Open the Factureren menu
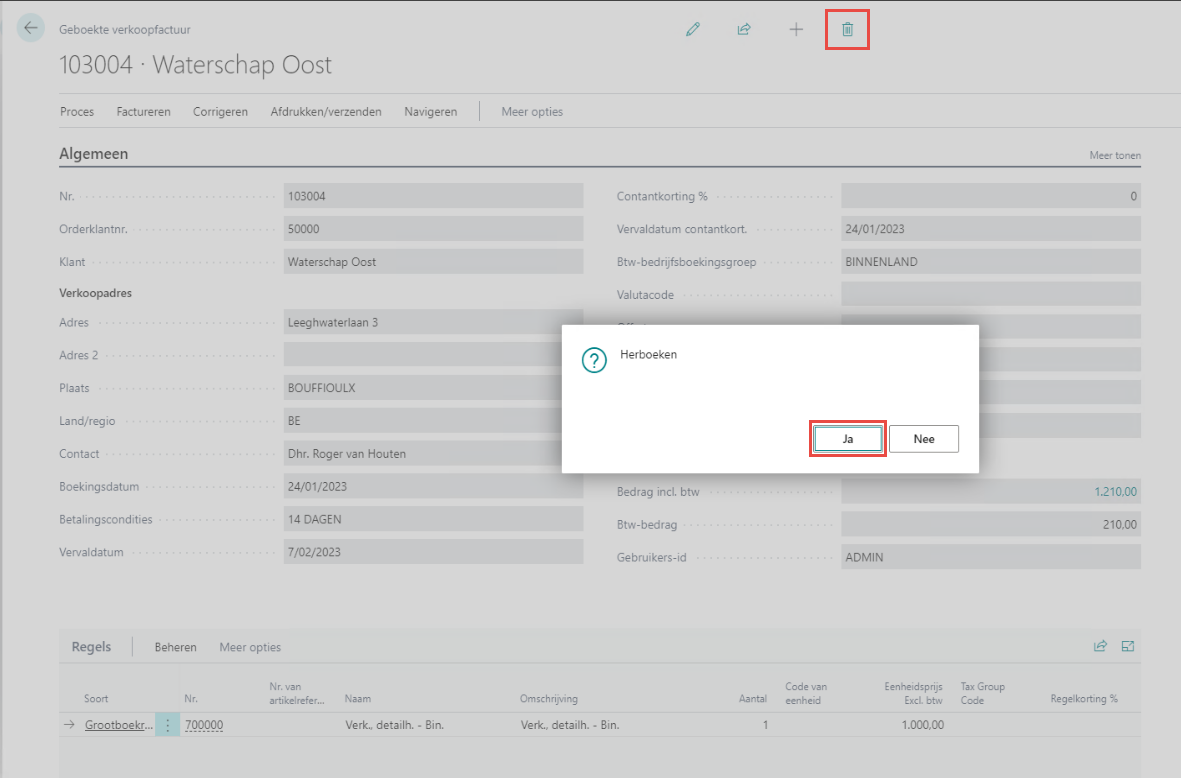 point(143,112)
